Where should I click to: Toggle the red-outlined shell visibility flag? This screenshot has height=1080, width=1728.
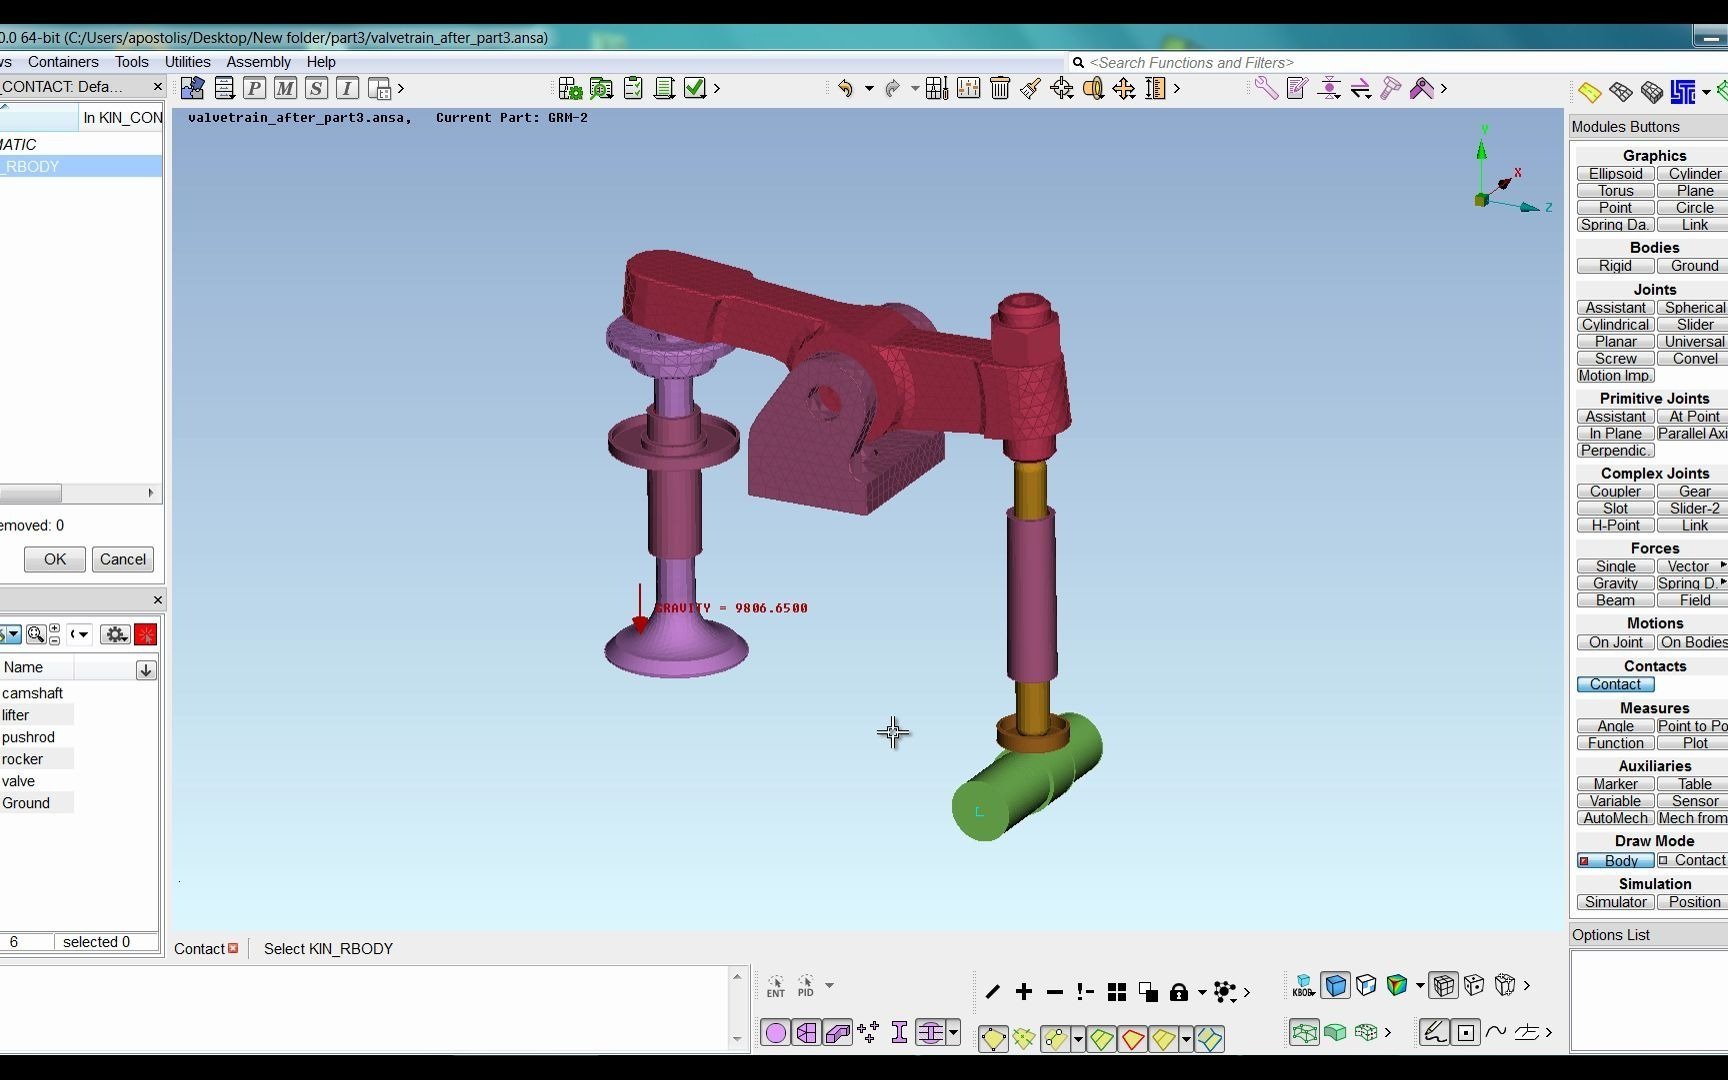coord(1133,1039)
